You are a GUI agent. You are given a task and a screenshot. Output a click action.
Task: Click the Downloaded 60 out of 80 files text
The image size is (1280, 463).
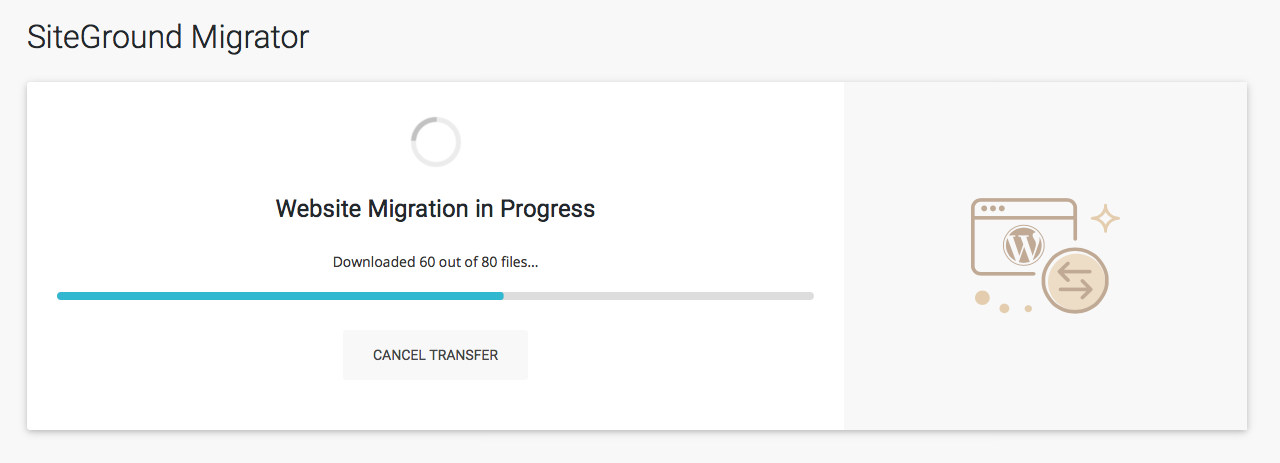(435, 262)
